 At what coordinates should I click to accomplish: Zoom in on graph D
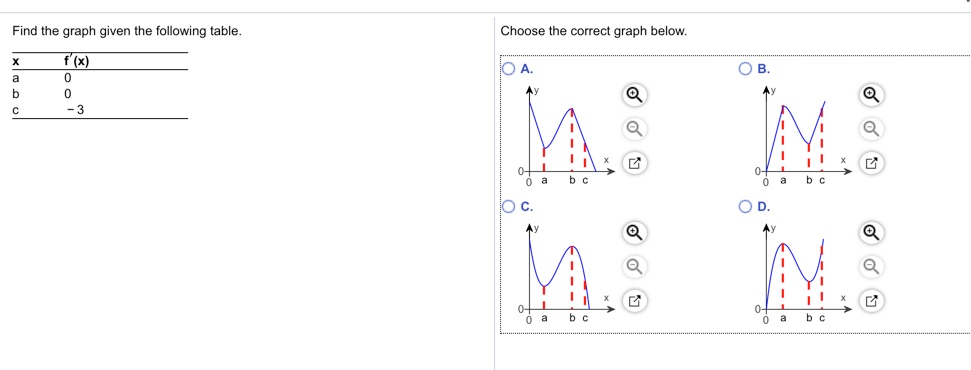click(x=870, y=232)
